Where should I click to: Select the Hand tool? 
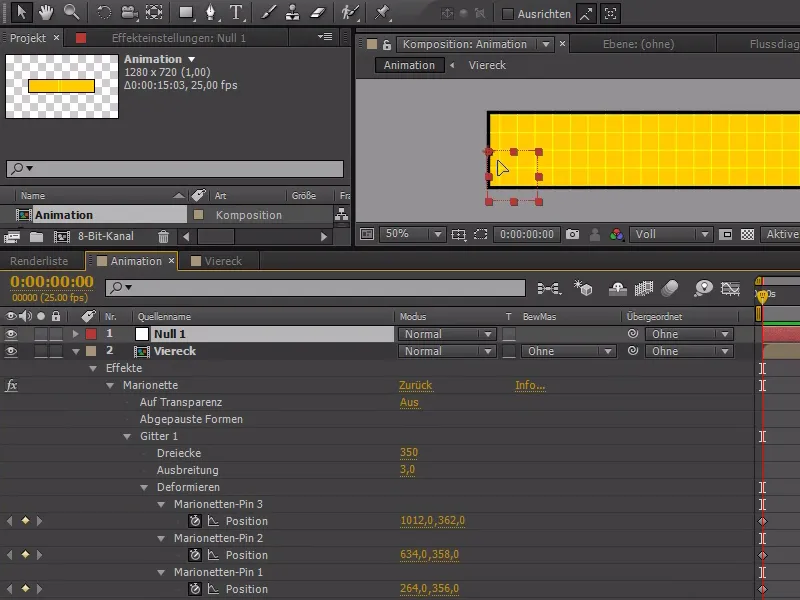[x=45, y=14]
